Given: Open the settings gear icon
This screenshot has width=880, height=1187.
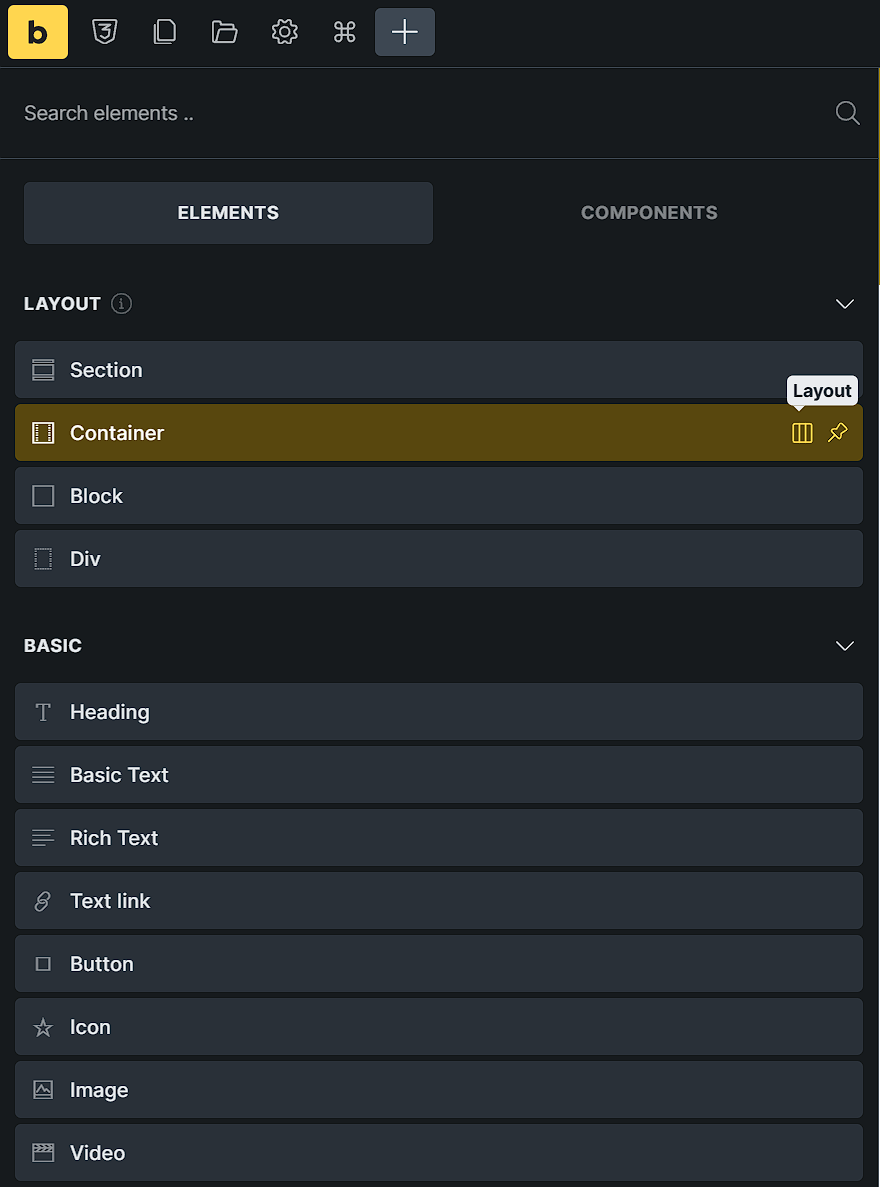Looking at the screenshot, I should click(285, 32).
